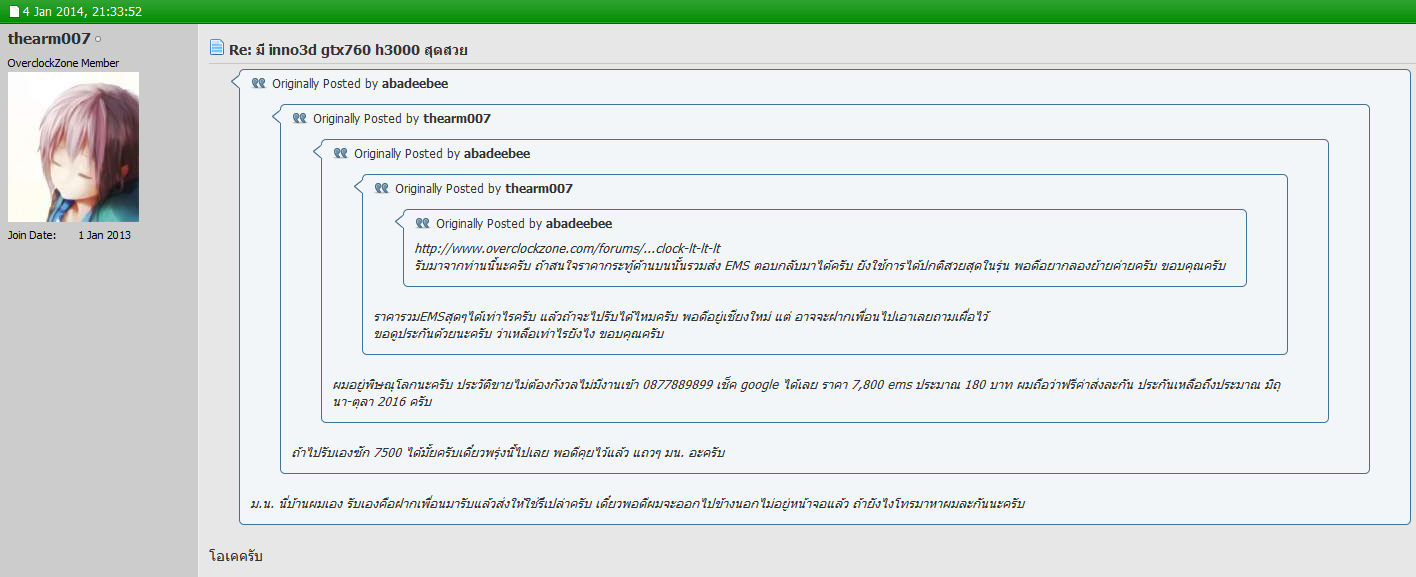
Task: Click the quote icon of the middle abadeebee quote
Action: tap(341, 153)
